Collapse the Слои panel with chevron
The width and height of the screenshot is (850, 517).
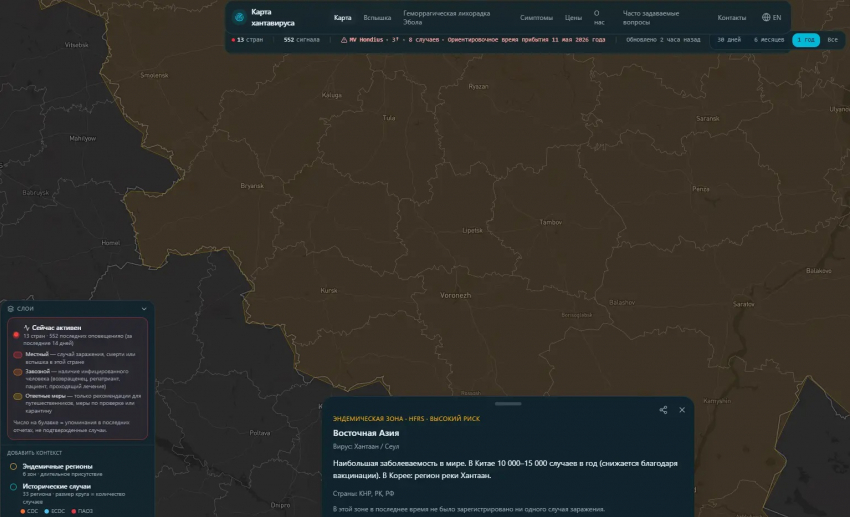(x=144, y=309)
